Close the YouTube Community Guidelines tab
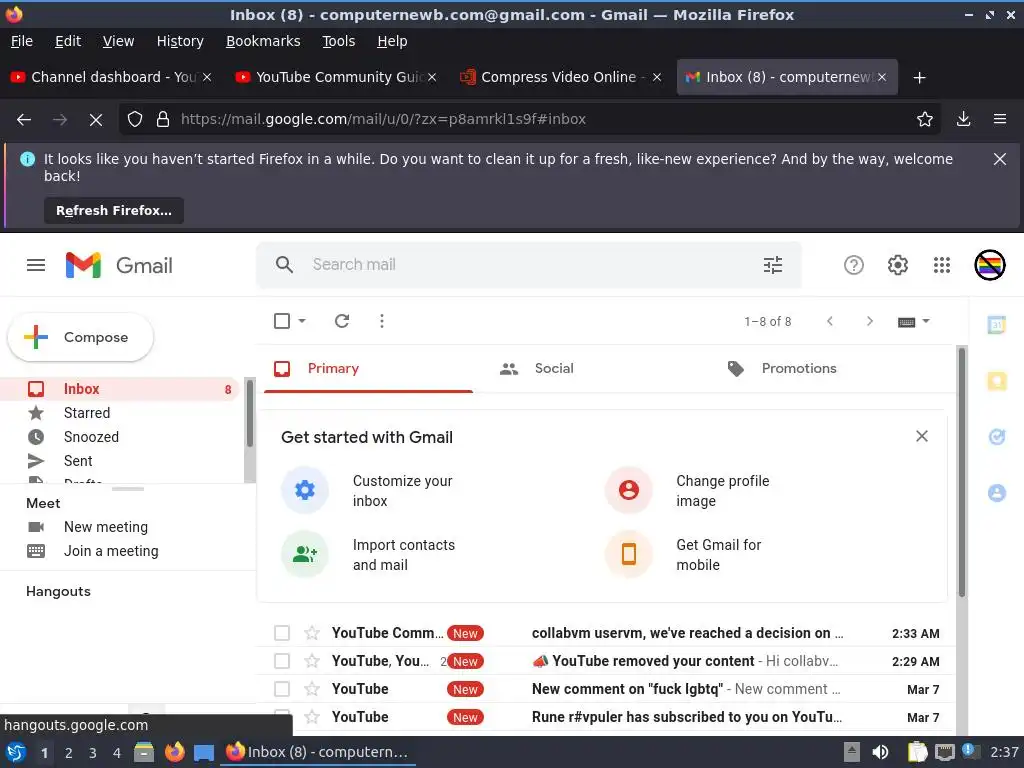The width and height of the screenshot is (1024, 768). (432, 77)
